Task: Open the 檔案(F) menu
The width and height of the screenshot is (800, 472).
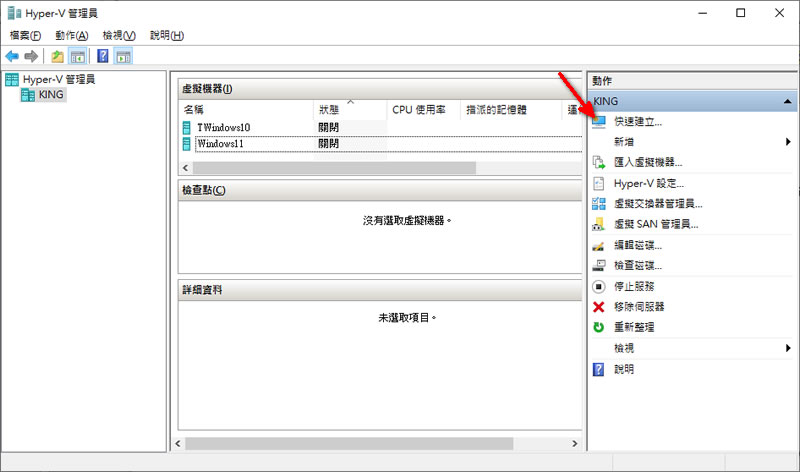Action: (26, 35)
